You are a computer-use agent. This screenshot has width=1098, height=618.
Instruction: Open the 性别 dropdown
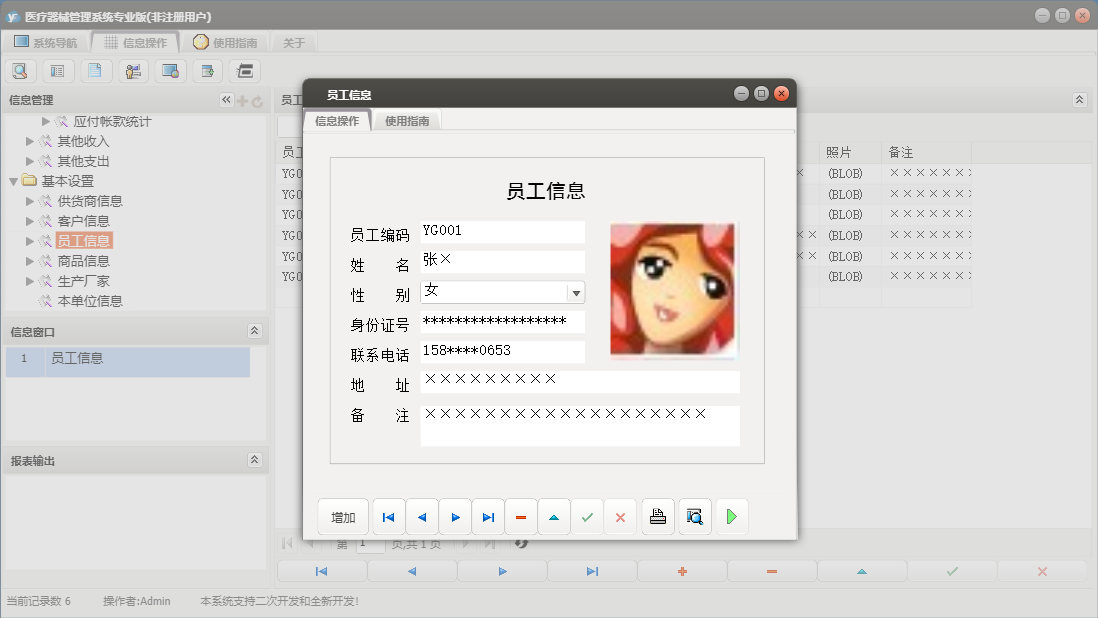(575, 293)
